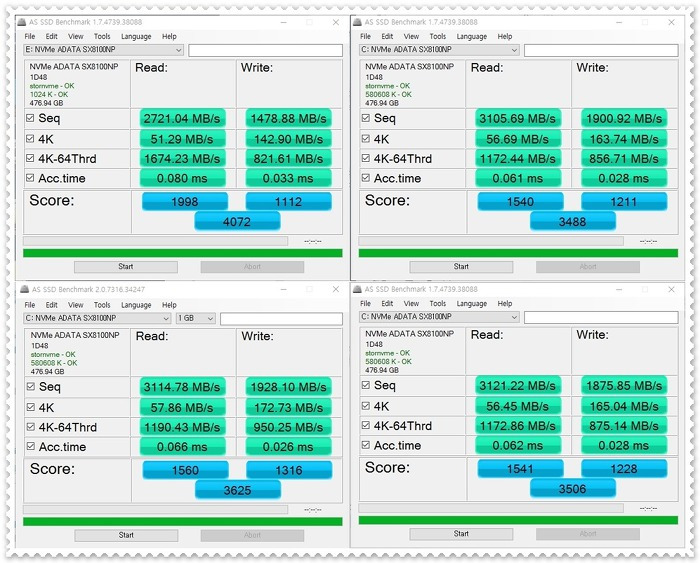Open Help menu in bottom-left window
The image size is (700, 563).
[169, 305]
